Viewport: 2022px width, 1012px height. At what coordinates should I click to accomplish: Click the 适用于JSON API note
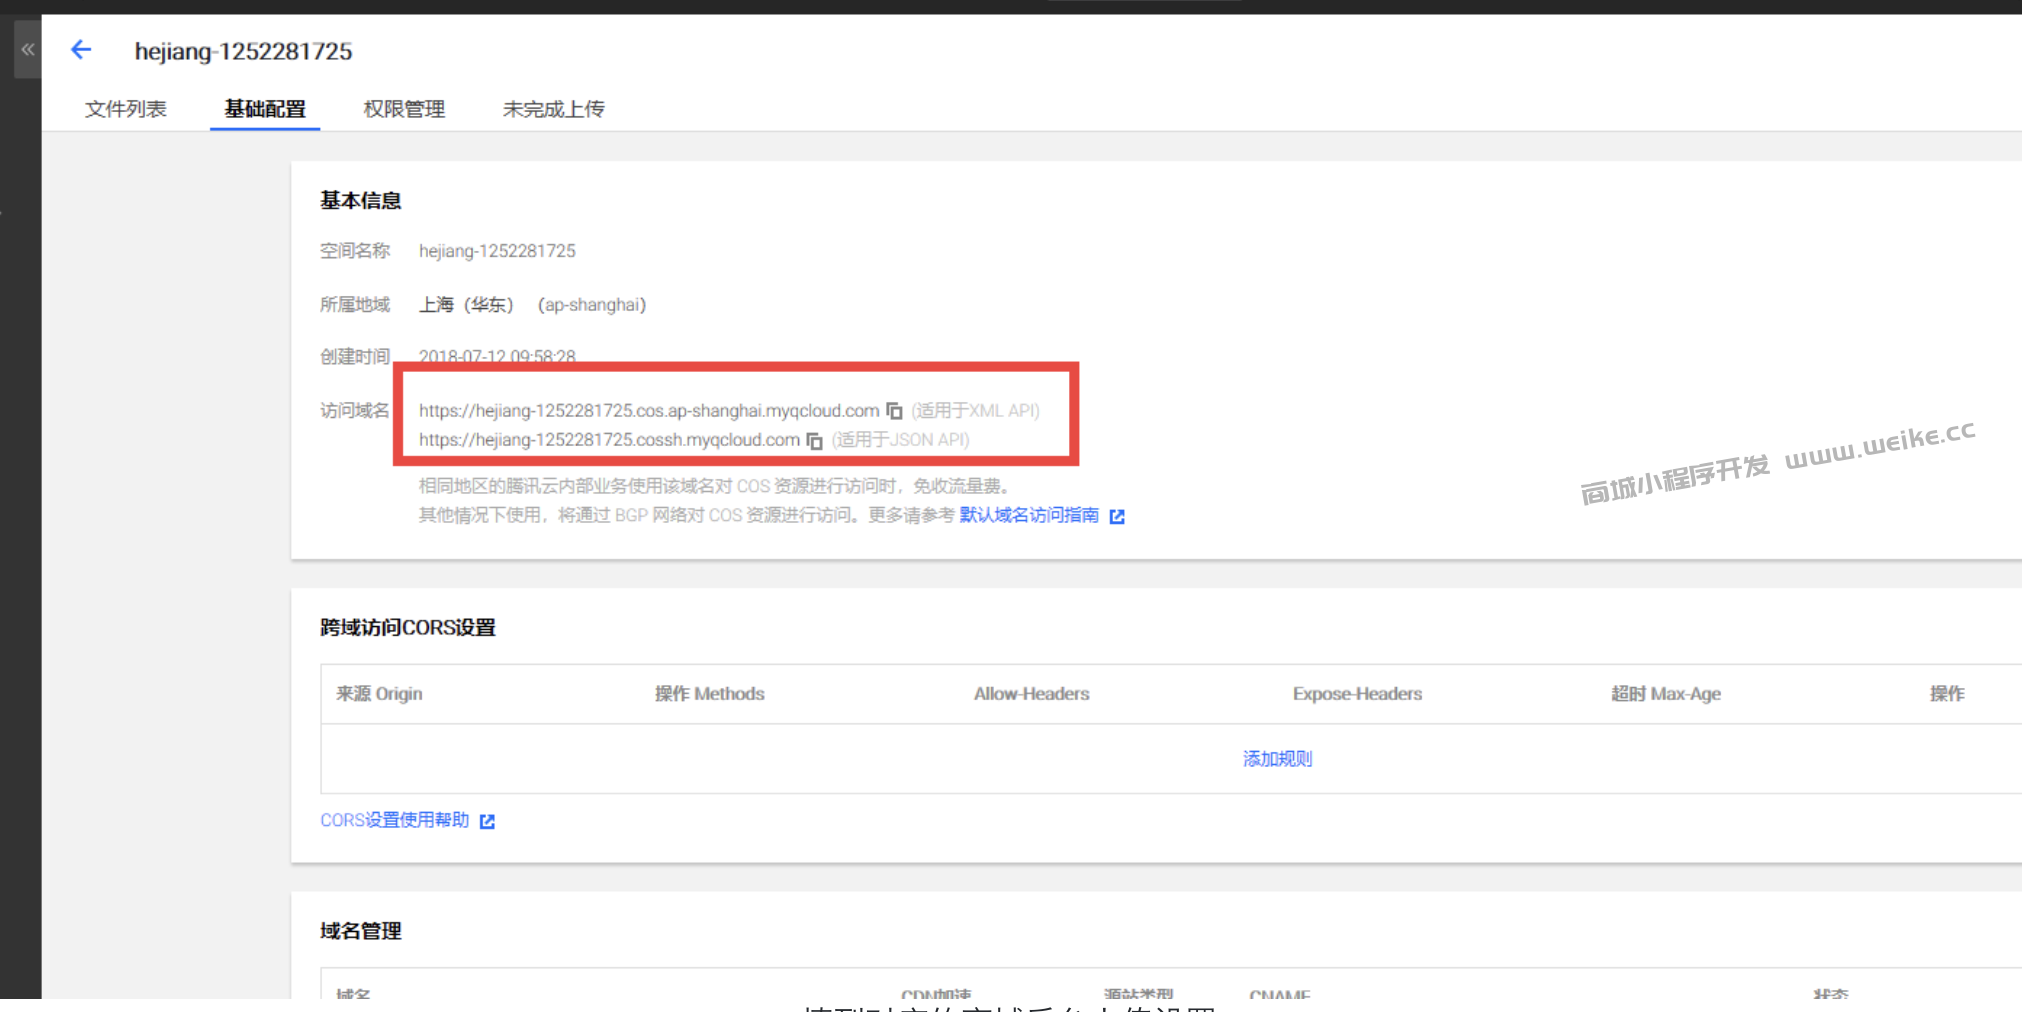click(900, 440)
